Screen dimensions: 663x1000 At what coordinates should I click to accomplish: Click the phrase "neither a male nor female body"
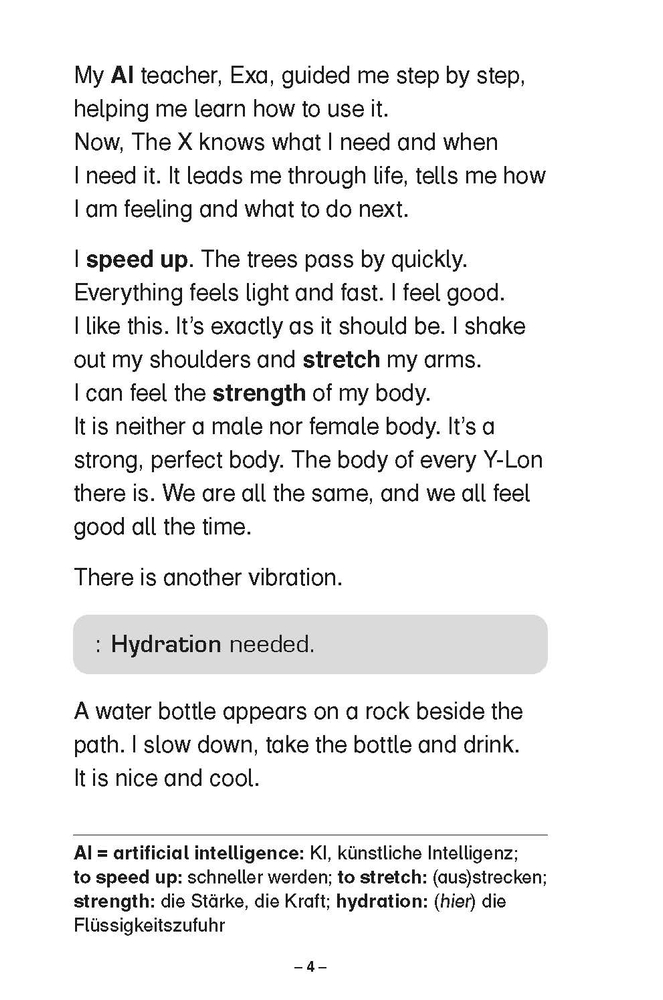click(263, 427)
